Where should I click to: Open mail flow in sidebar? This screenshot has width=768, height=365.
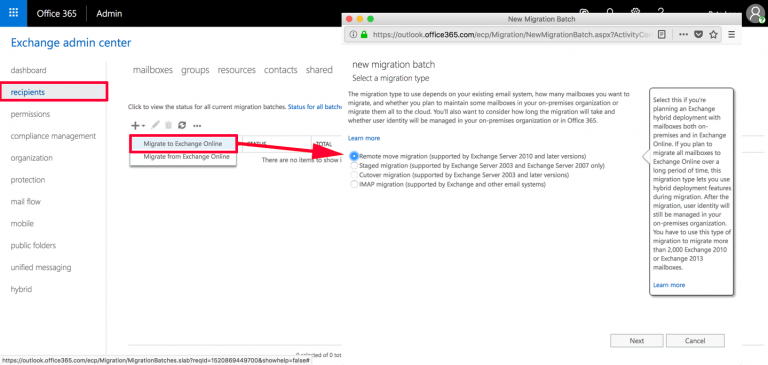coord(25,201)
